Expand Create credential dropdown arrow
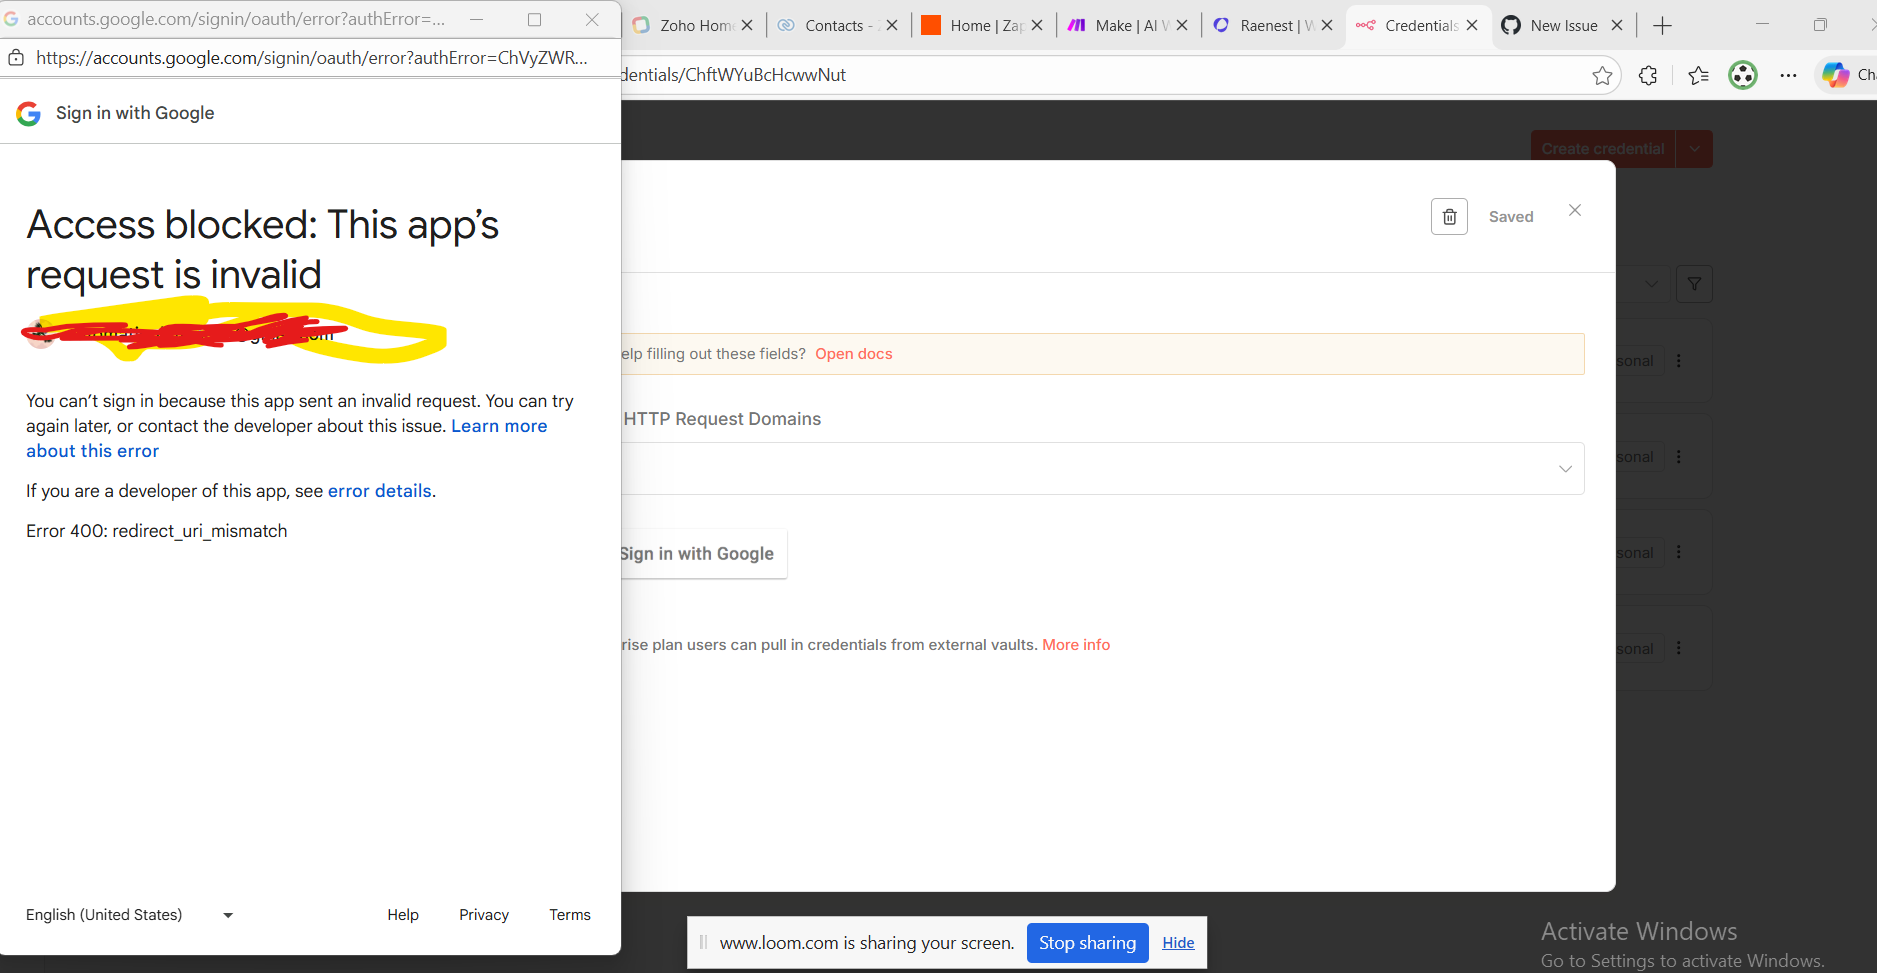Screen dimensions: 1877x973 1694,149
